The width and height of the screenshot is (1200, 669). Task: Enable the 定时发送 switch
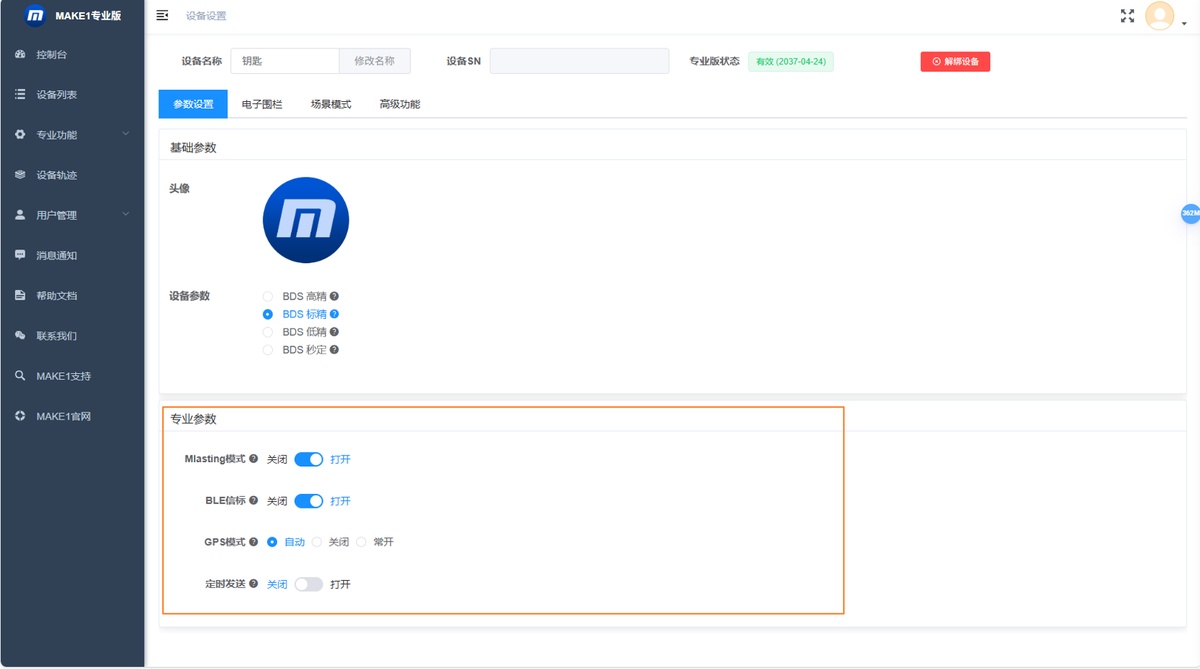pyautogui.click(x=309, y=584)
